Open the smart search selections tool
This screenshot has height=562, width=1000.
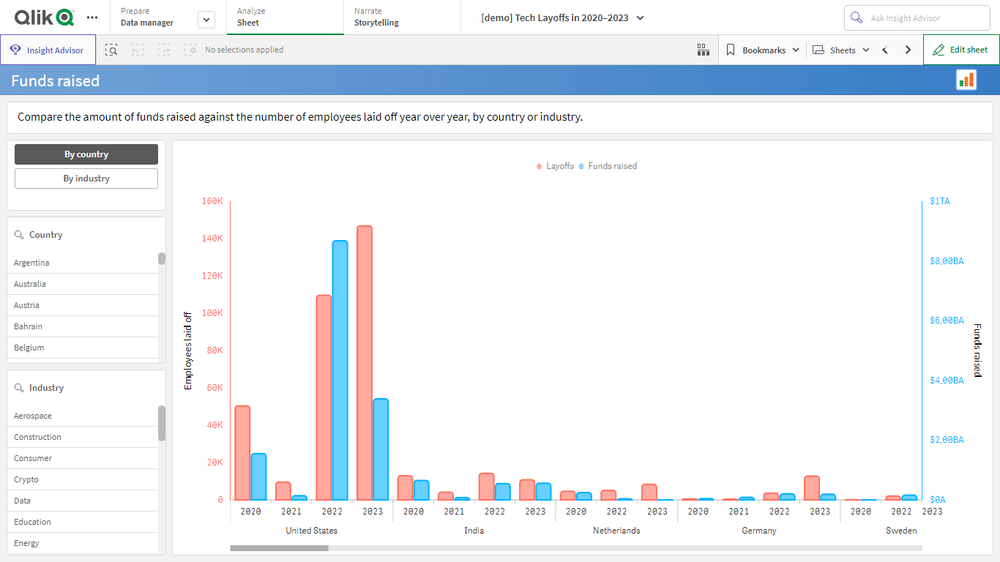tap(112, 50)
